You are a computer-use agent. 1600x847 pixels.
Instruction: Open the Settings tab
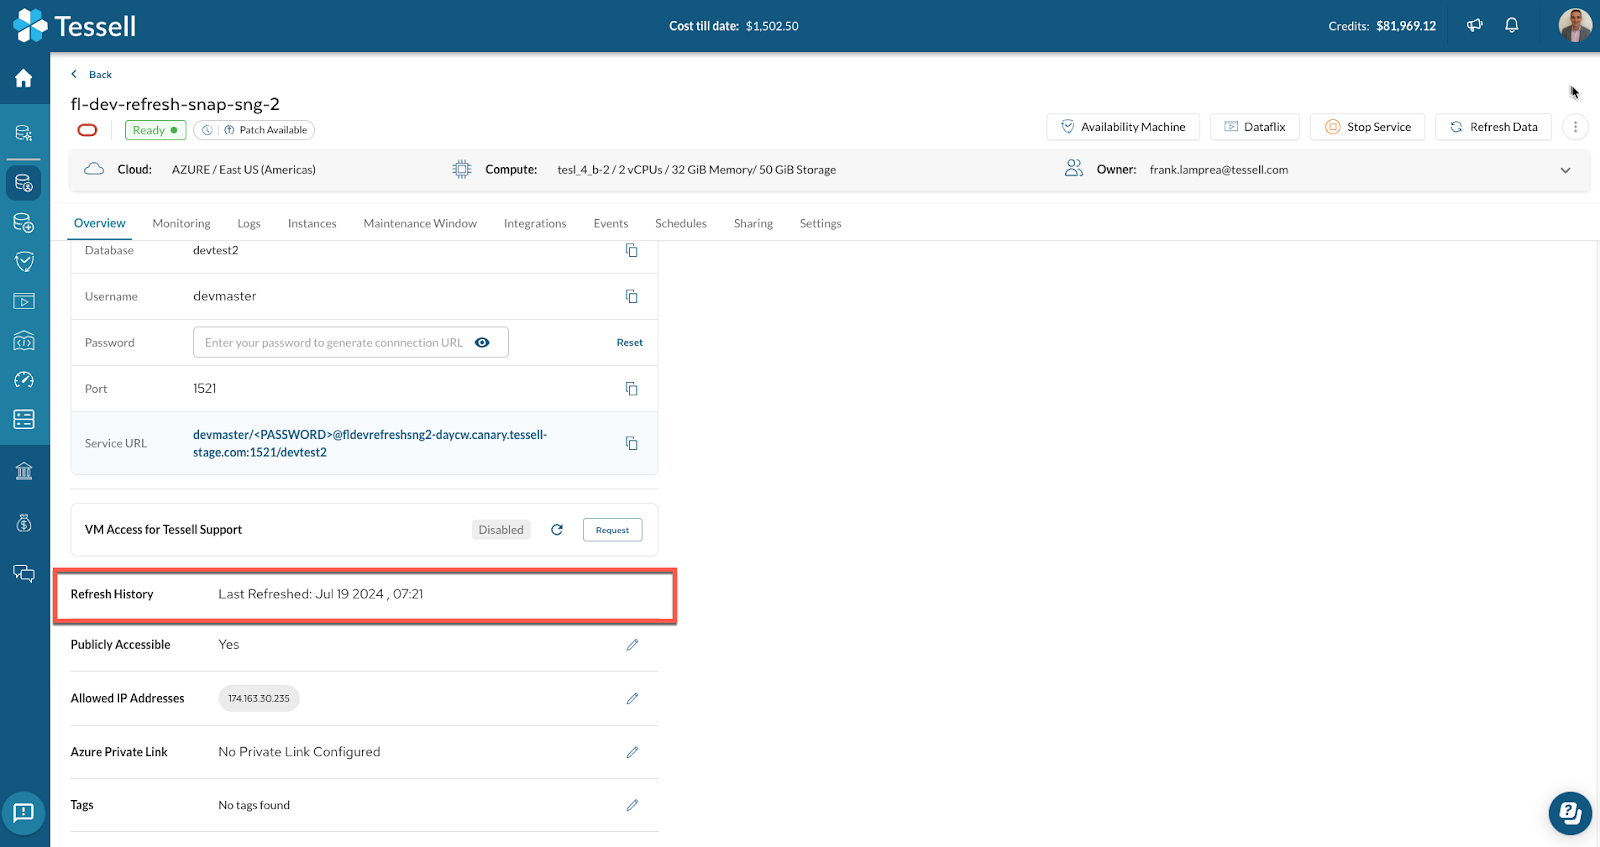pyautogui.click(x=820, y=223)
